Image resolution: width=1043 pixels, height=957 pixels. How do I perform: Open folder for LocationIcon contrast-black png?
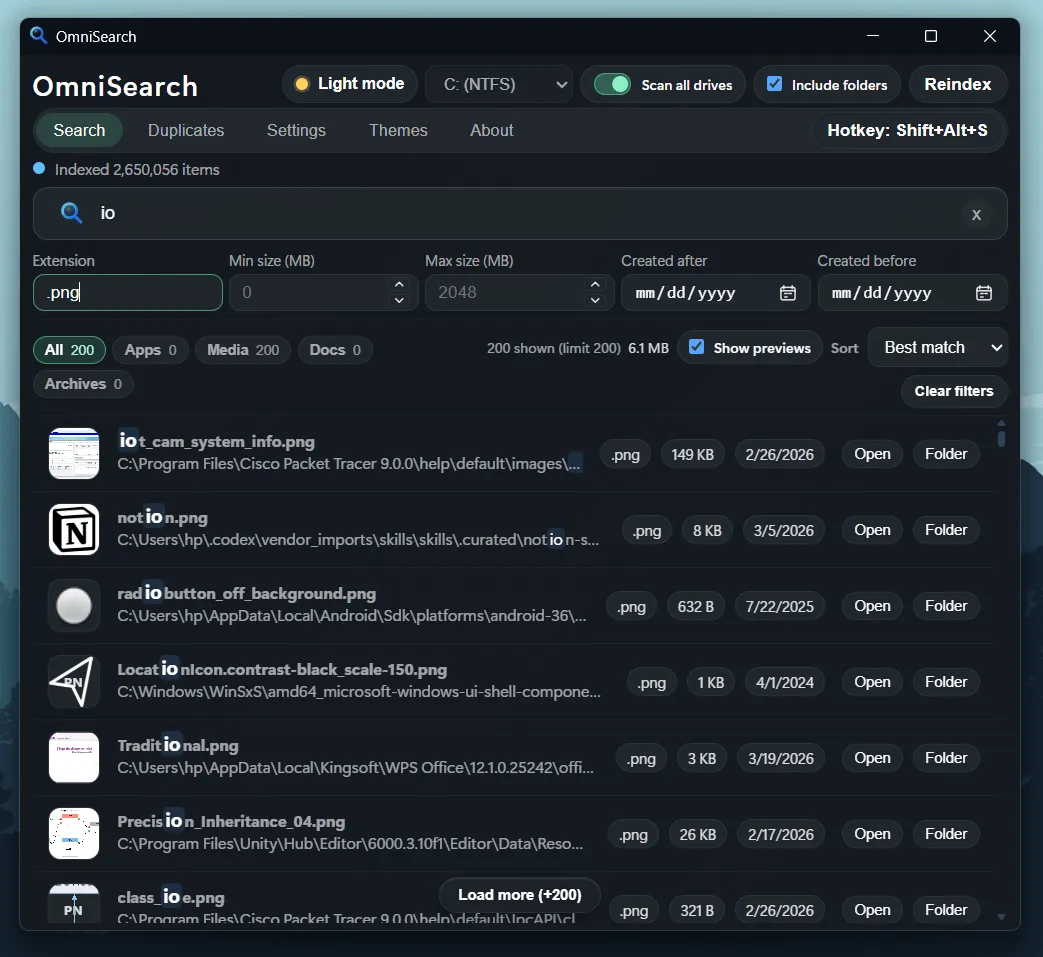click(946, 682)
